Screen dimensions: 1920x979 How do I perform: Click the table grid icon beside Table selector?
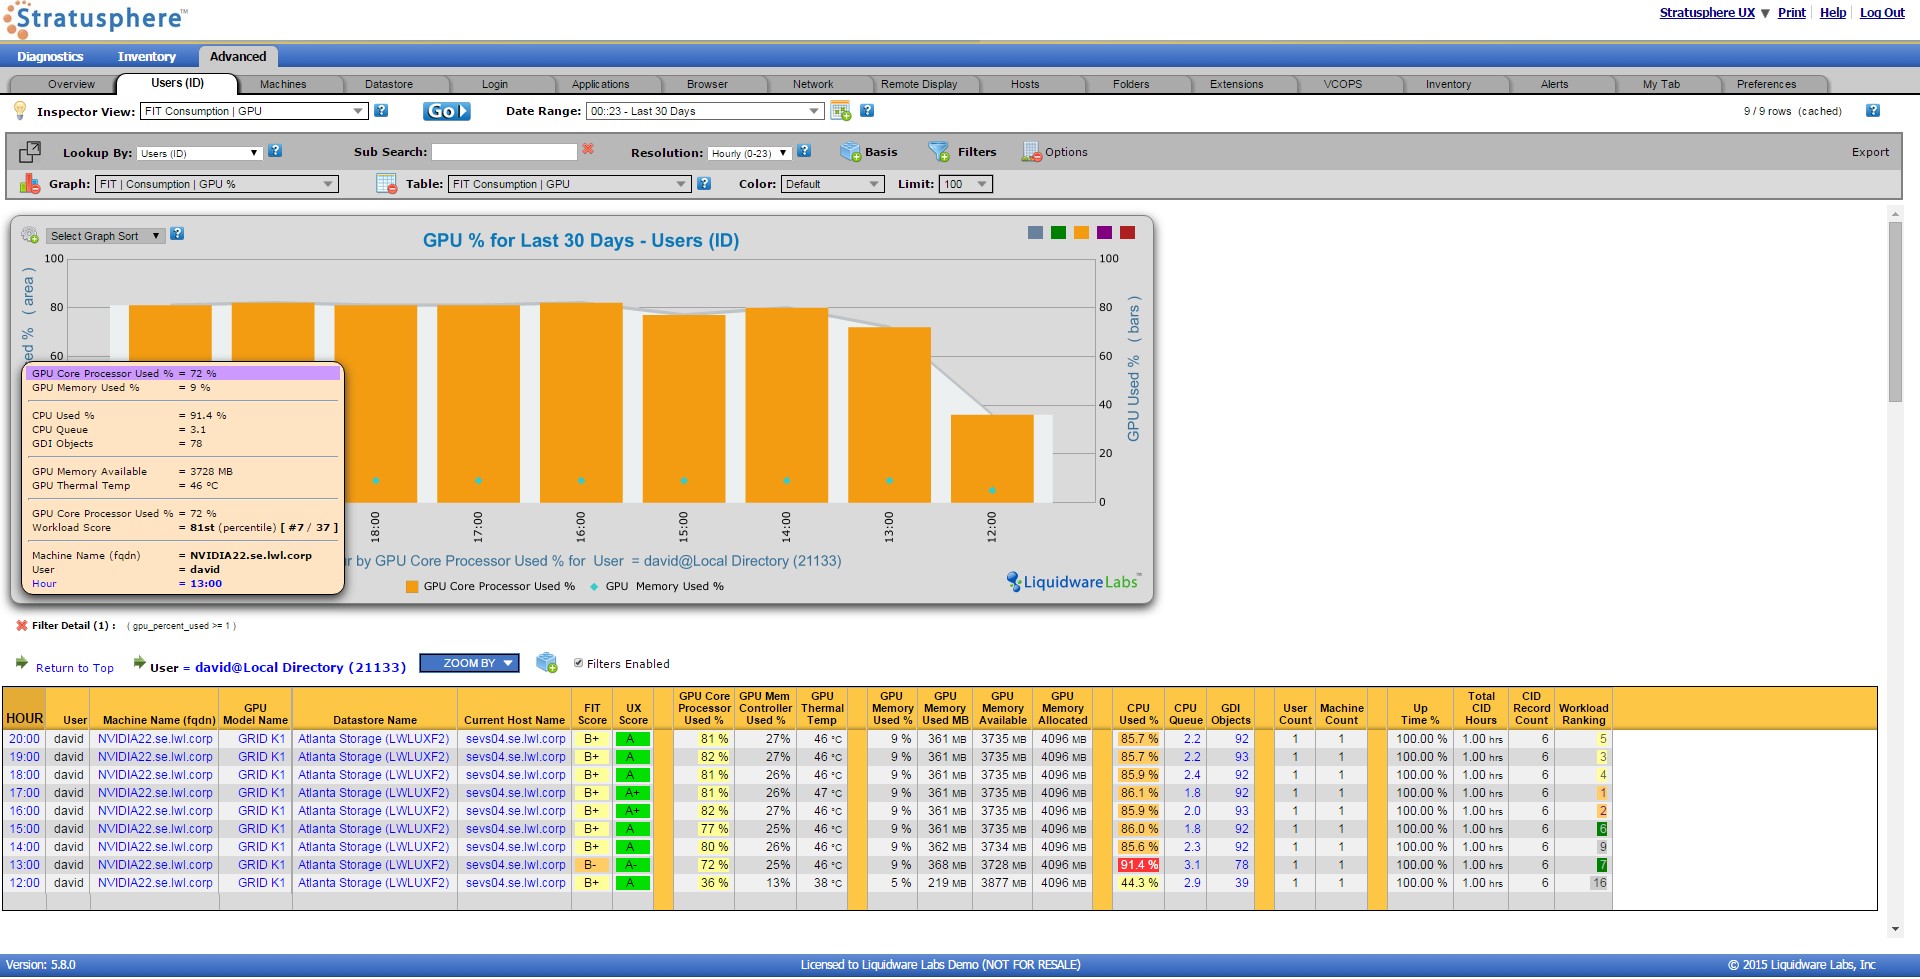coord(386,184)
